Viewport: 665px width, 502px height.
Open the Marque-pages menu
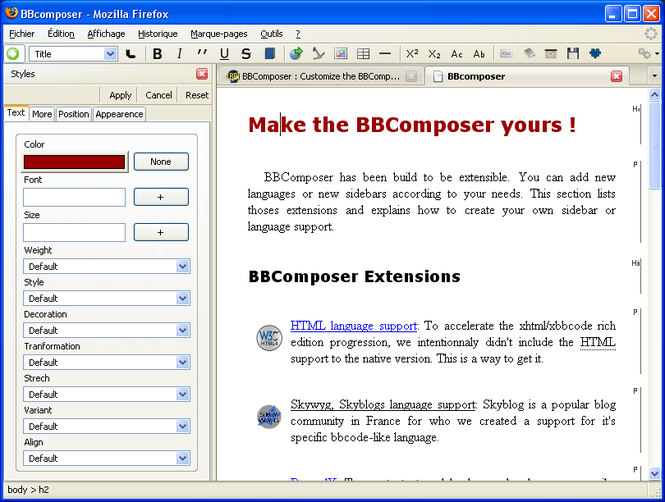point(219,33)
